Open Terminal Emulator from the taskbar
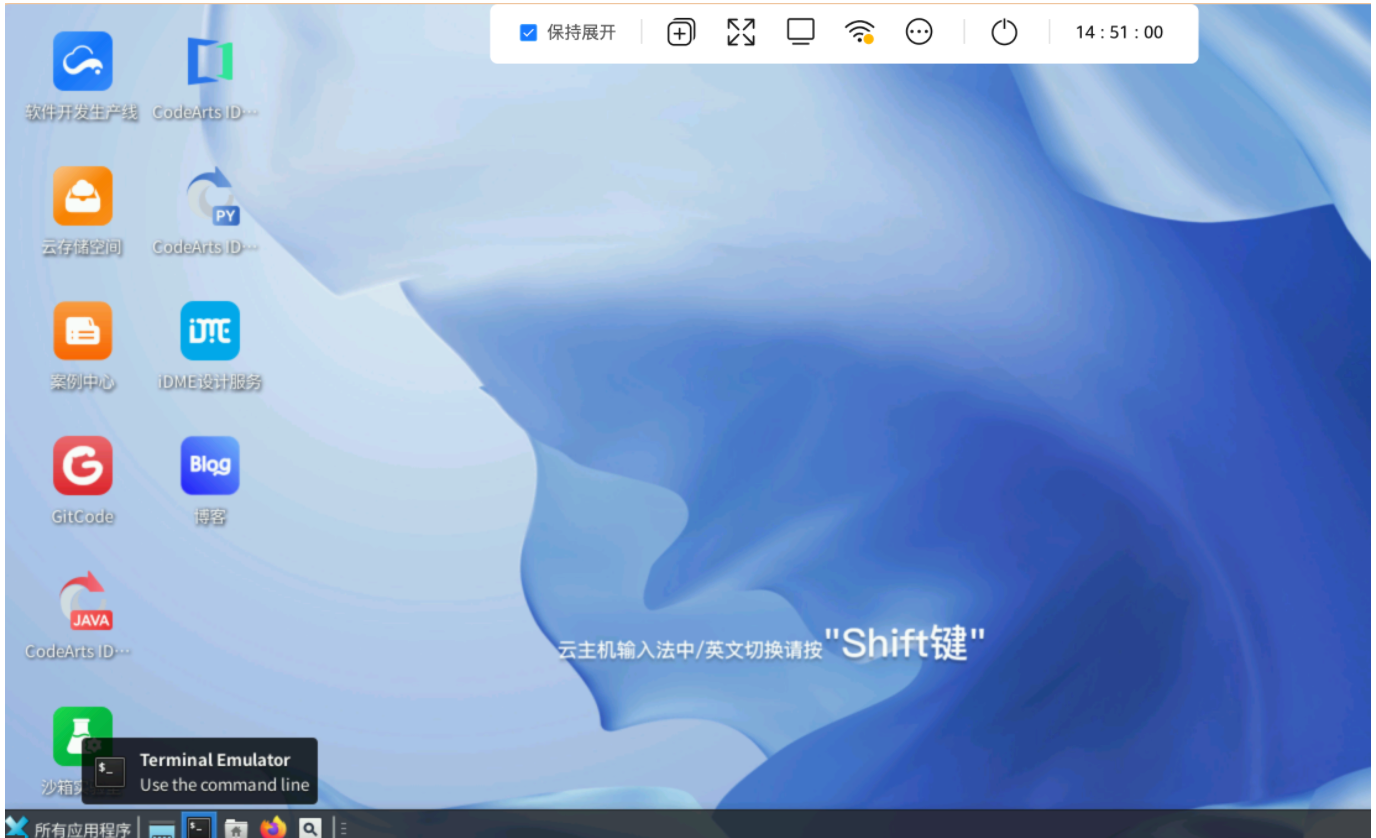1376x838 pixels. coord(198,825)
